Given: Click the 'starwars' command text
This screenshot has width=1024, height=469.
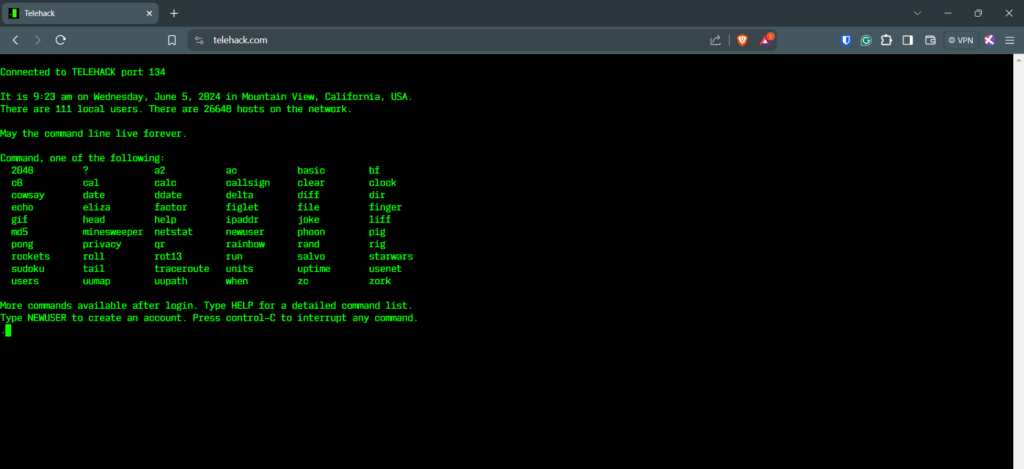Looking at the screenshot, I should click(x=391, y=257).
